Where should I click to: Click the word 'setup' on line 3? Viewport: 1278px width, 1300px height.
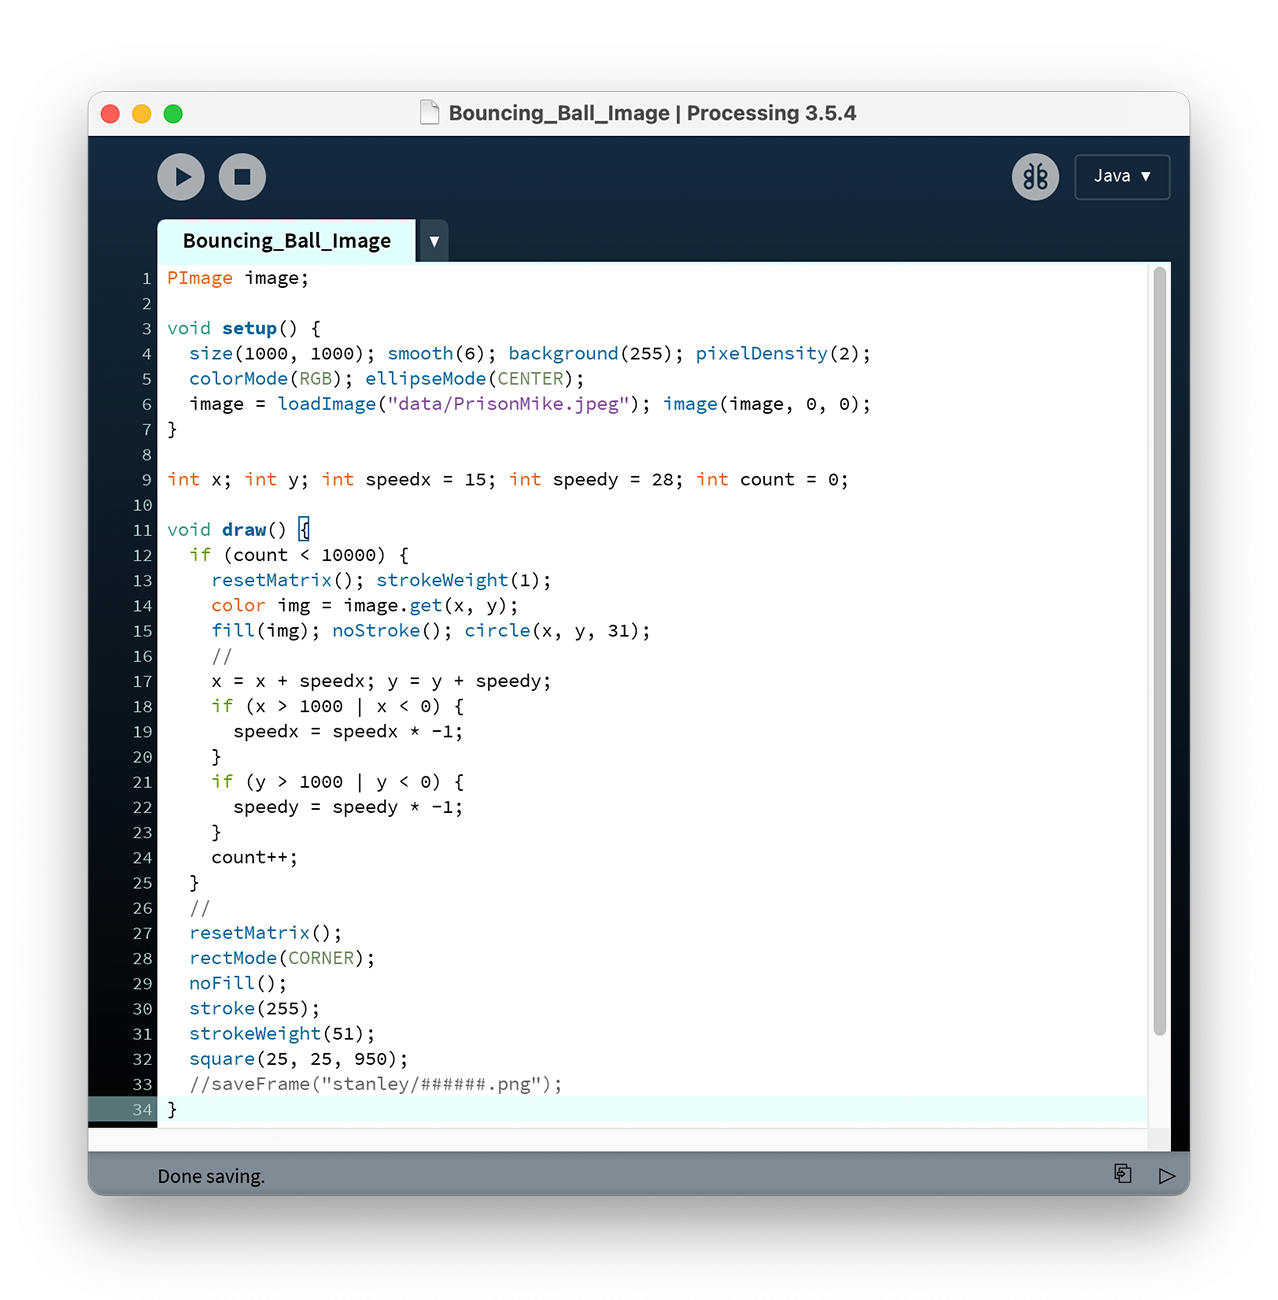coord(249,328)
